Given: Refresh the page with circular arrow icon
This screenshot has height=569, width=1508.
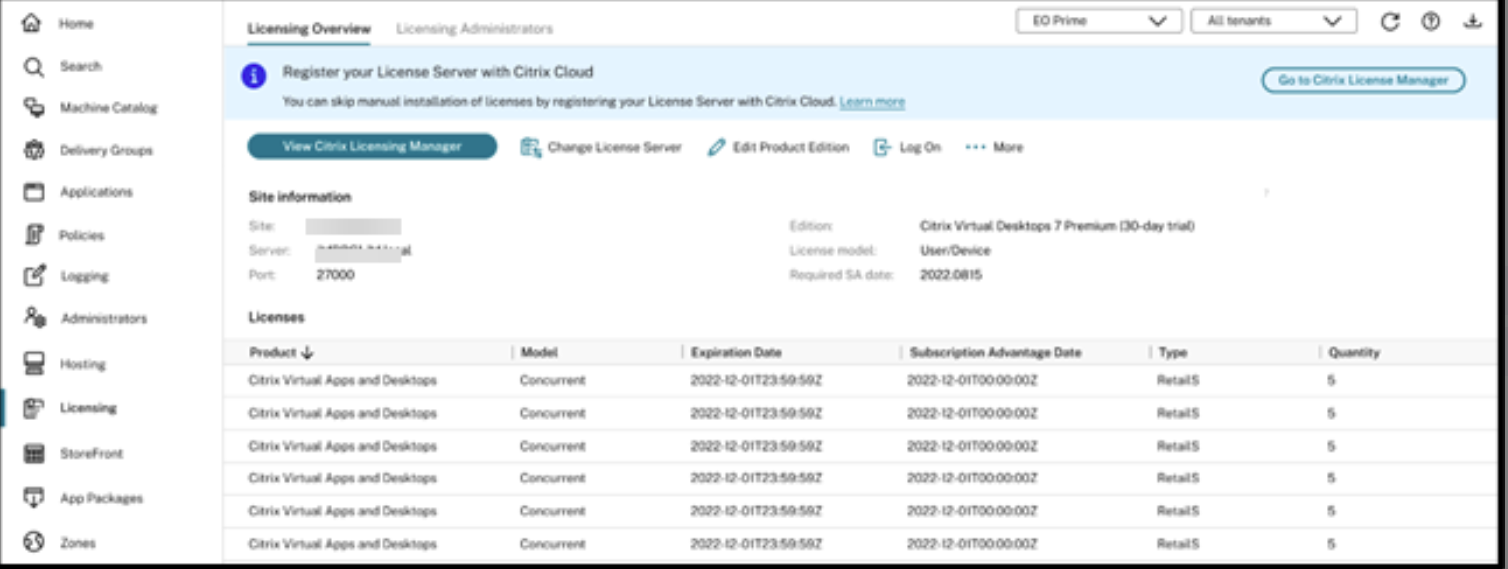Looking at the screenshot, I should click(1390, 22).
